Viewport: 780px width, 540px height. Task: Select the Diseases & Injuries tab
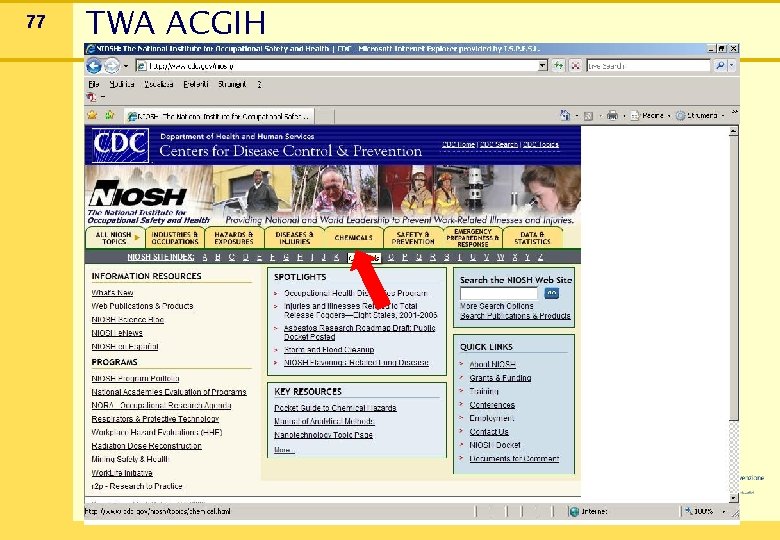click(x=294, y=238)
